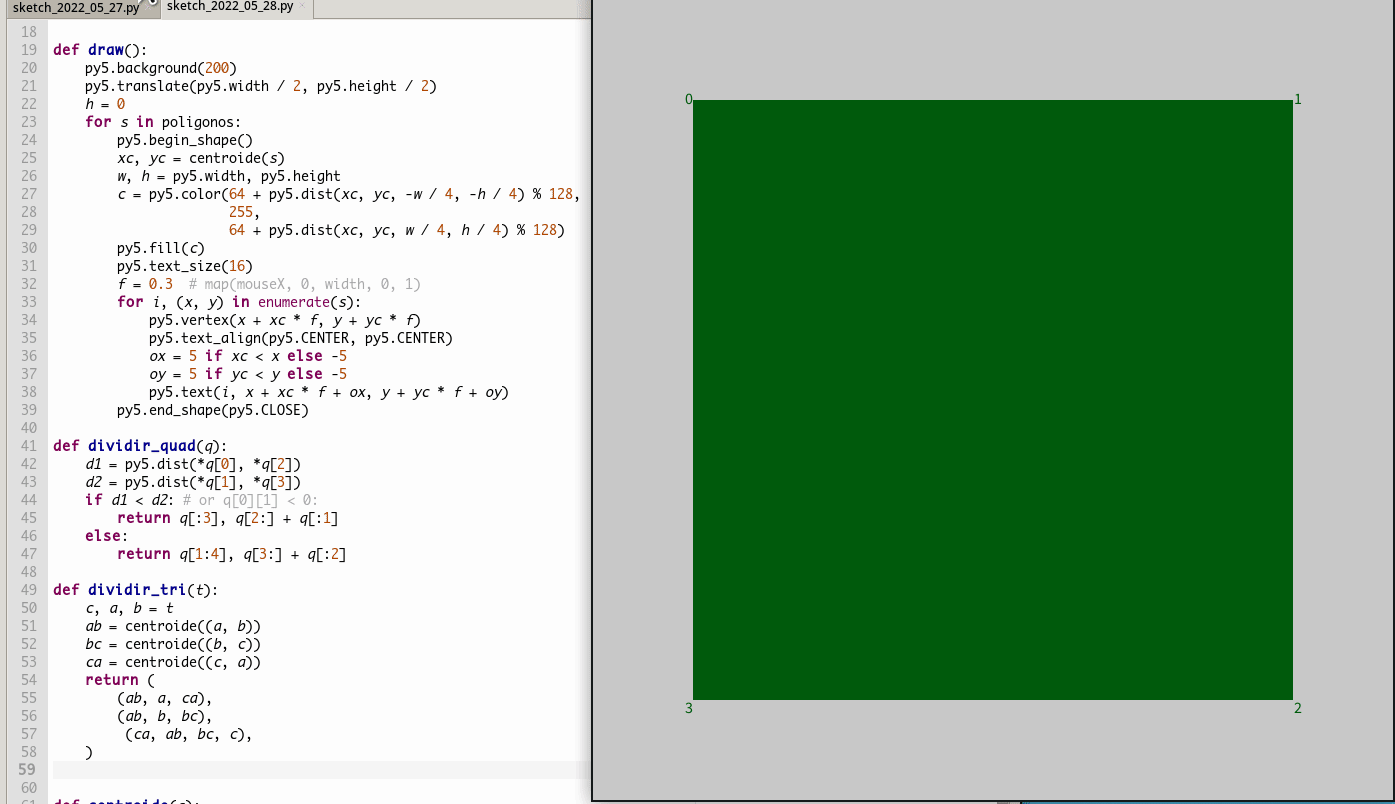This screenshot has height=804, width=1395.
Task: Click the '(ca, ab, bc, c),' tuple line
Action: coord(189,734)
